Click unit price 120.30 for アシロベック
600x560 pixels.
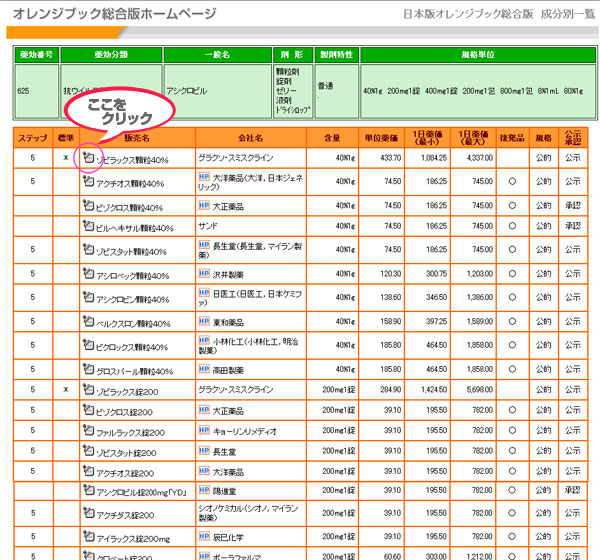[391, 274]
